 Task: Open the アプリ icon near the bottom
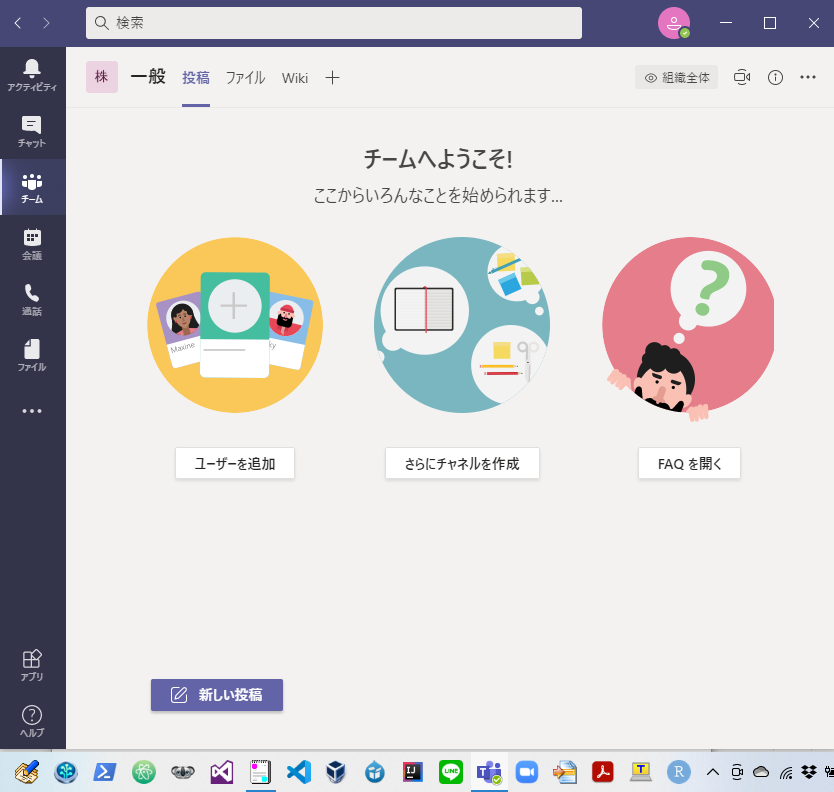pyautogui.click(x=32, y=664)
